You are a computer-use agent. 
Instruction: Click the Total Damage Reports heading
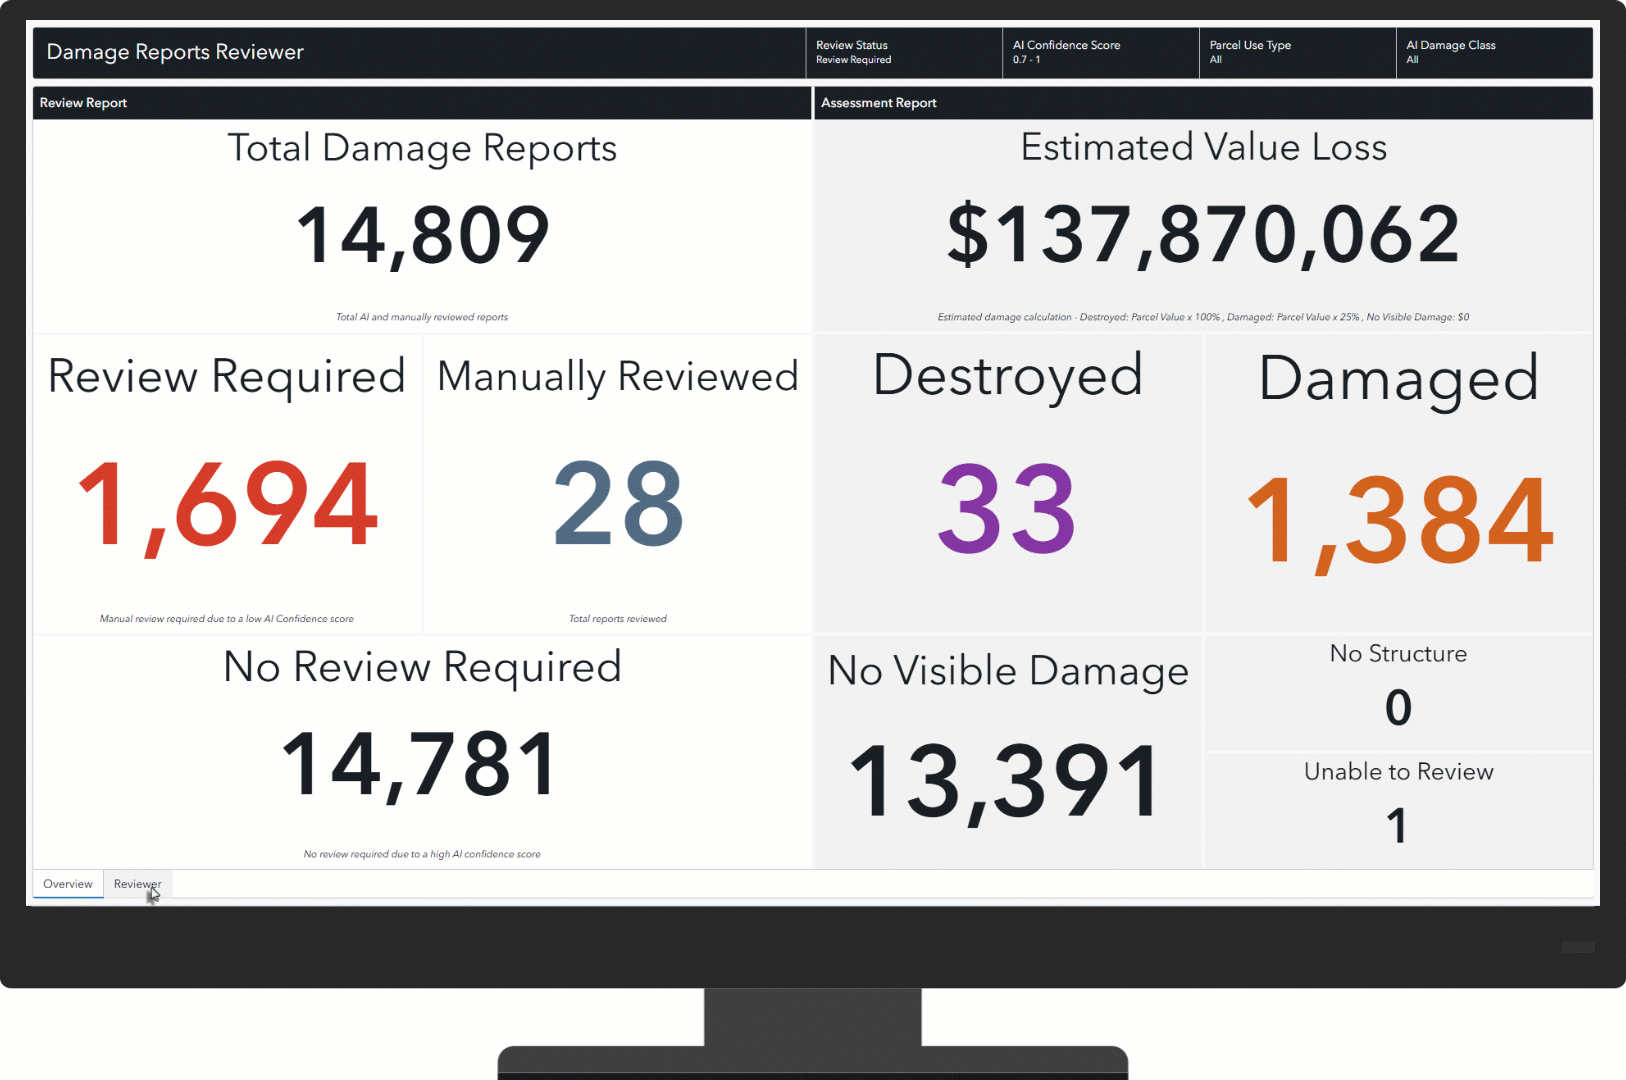pyautogui.click(x=422, y=148)
